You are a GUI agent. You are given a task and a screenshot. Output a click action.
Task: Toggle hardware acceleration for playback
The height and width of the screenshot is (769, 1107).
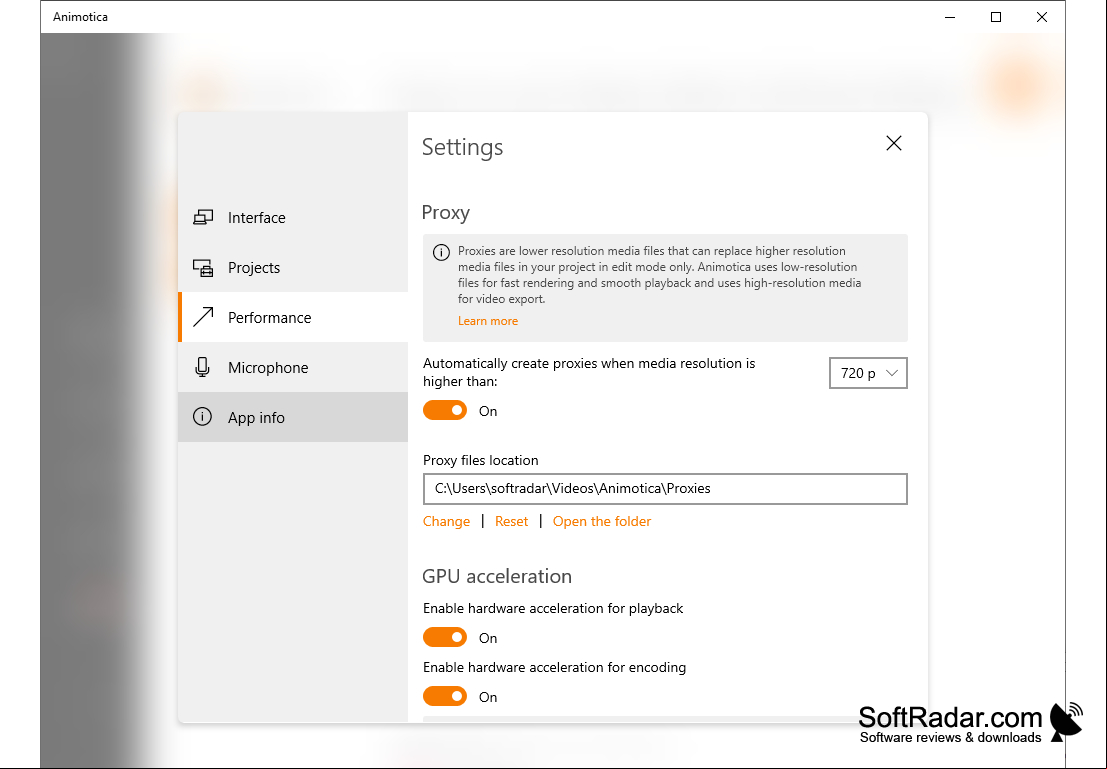pos(445,637)
